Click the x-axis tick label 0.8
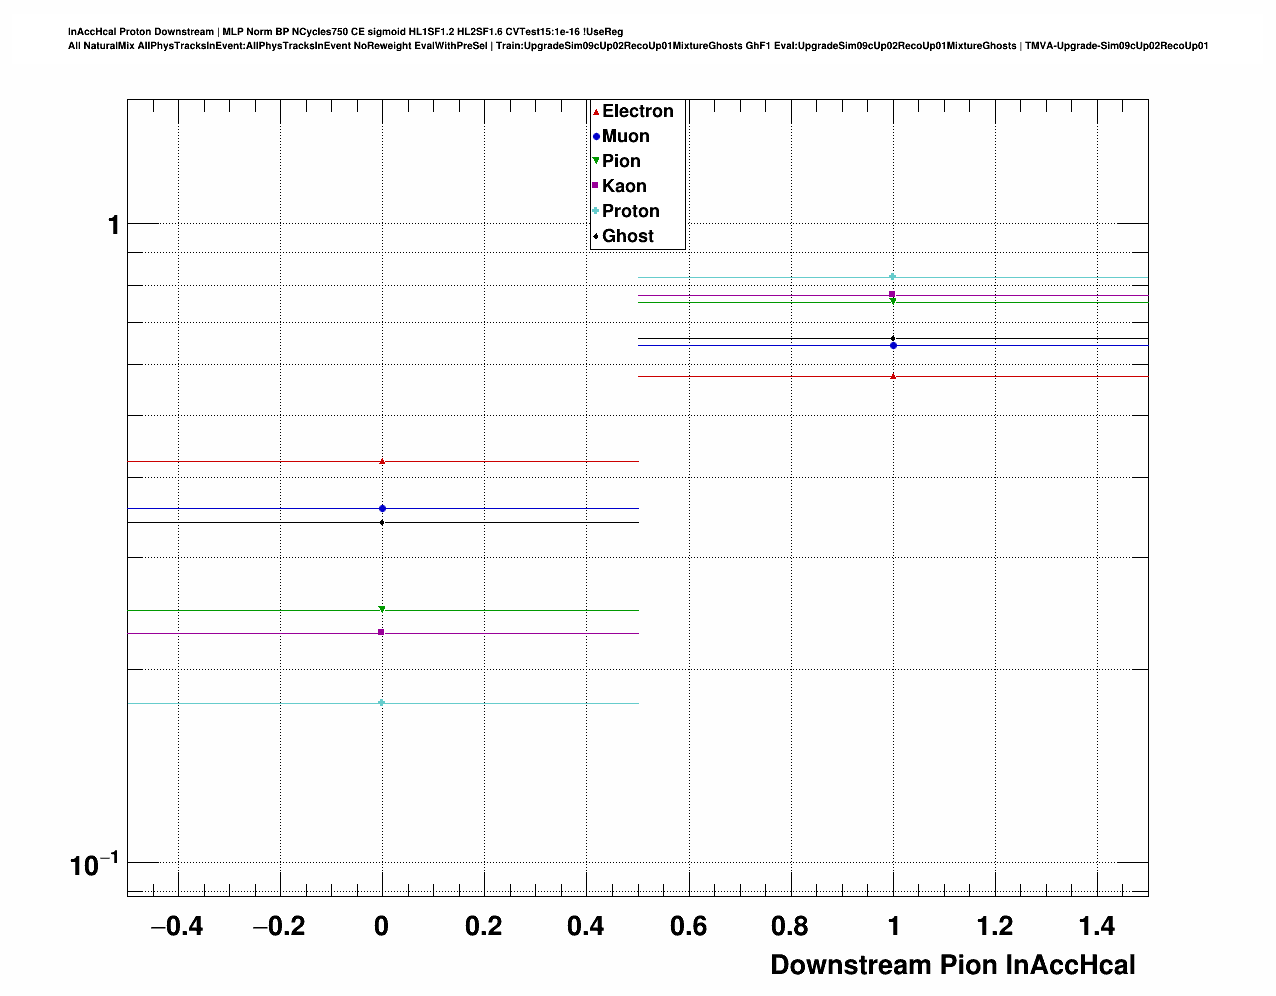 point(791,927)
